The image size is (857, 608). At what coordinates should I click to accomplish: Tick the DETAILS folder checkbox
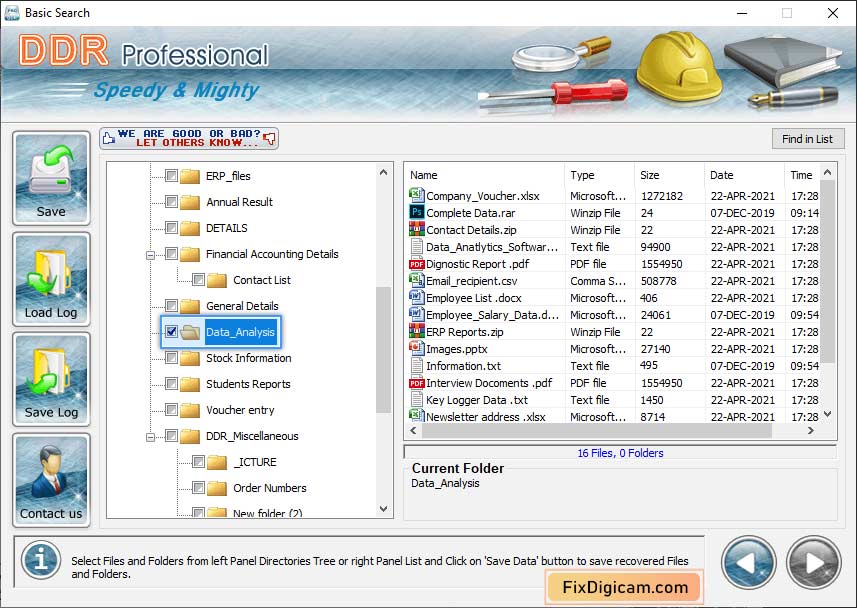(171, 227)
